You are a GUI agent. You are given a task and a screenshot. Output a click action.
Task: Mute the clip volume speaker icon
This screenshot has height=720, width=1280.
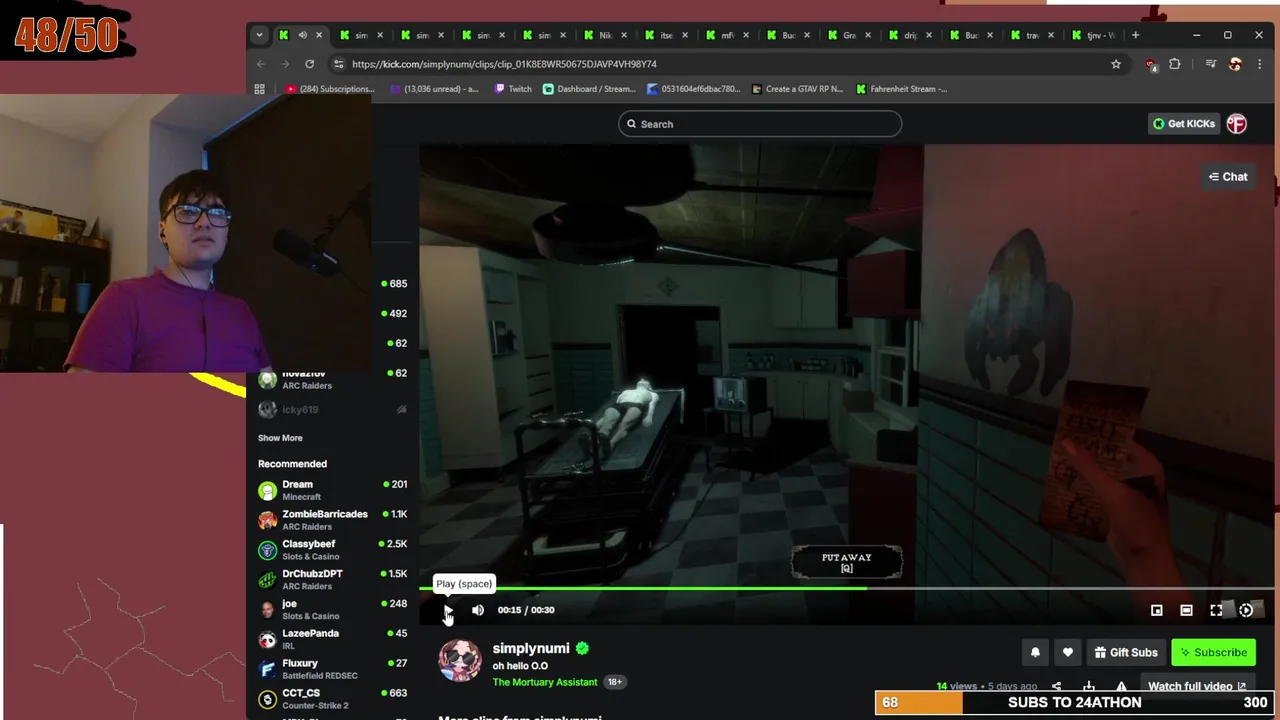coord(478,610)
